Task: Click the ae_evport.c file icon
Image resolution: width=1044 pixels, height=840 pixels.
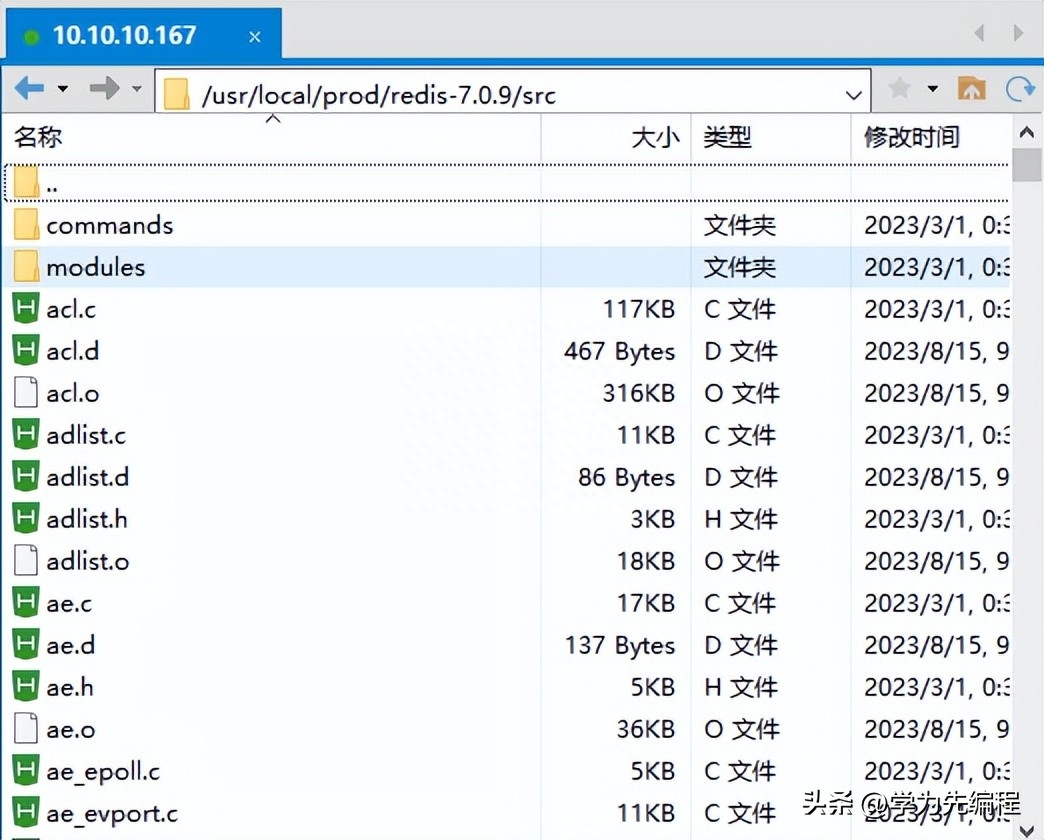Action: click(x=26, y=812)
